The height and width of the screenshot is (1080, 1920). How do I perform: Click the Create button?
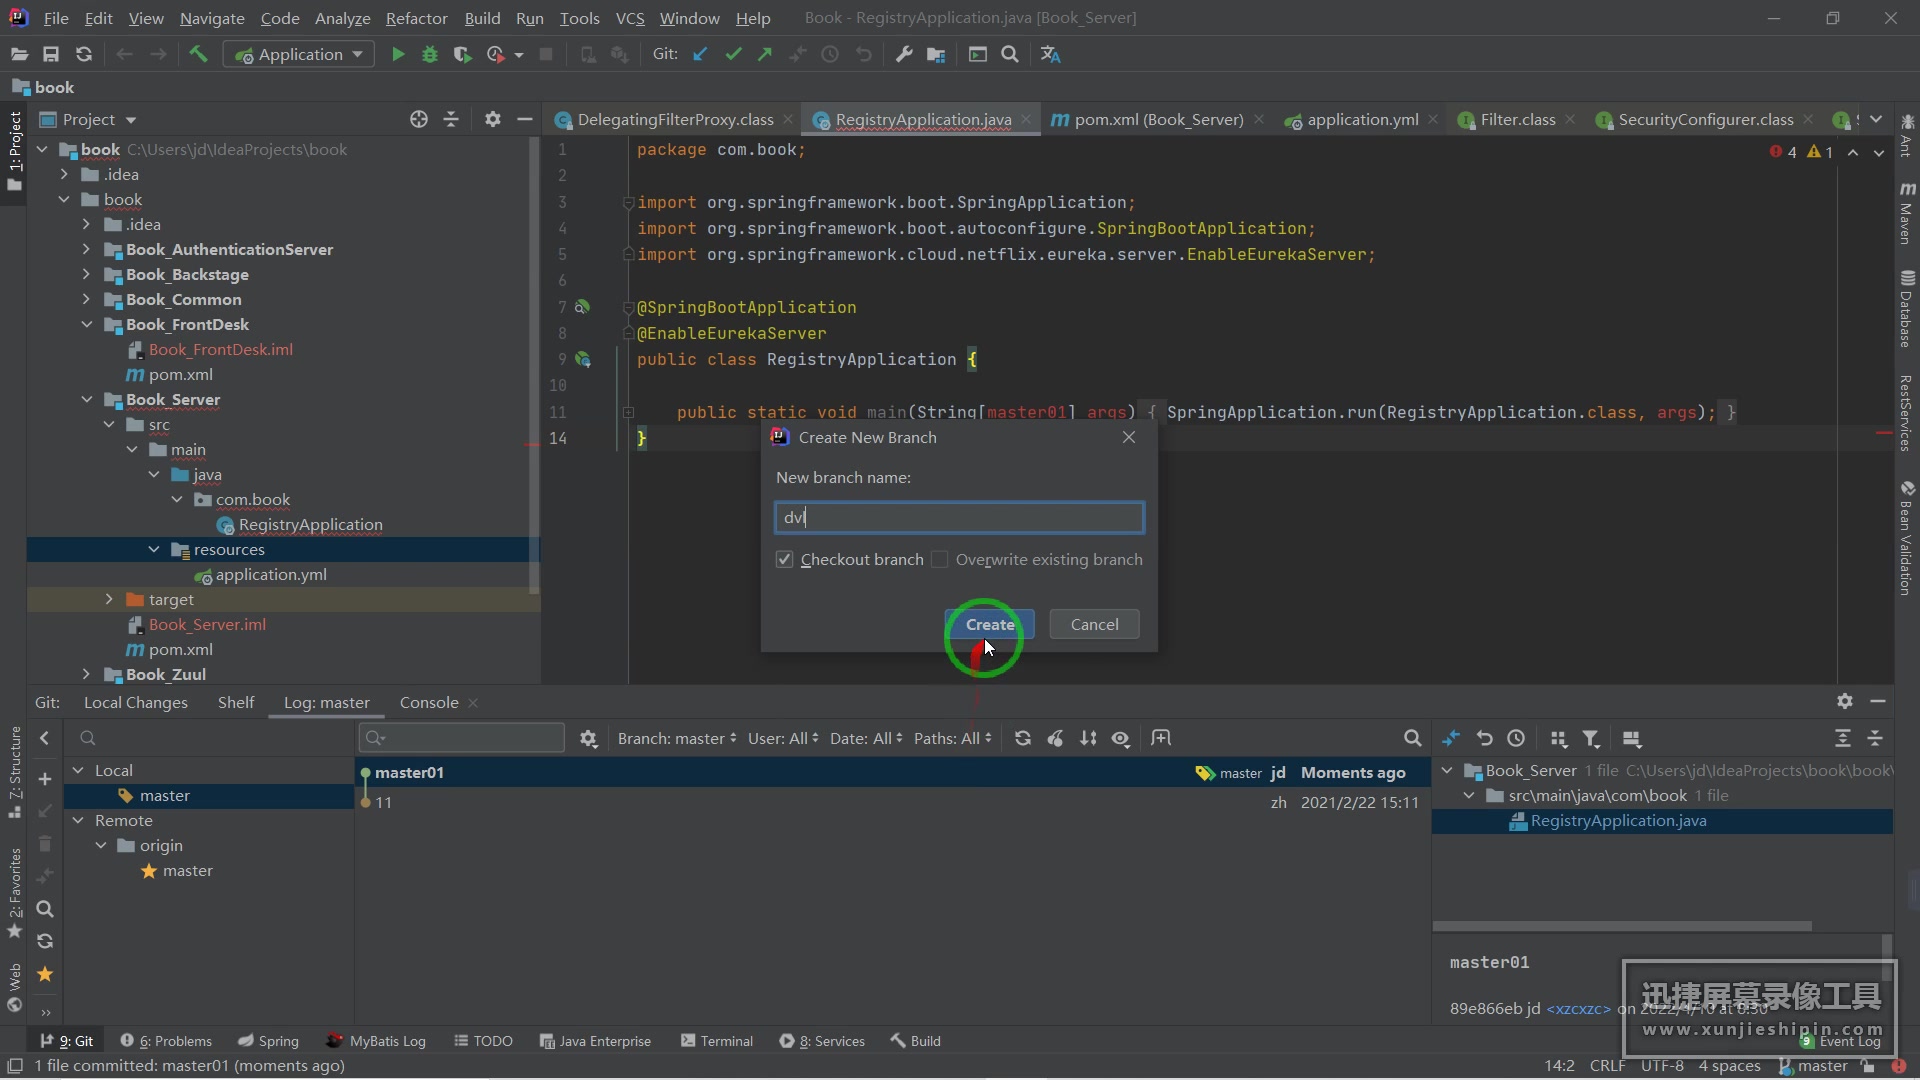(x=989, y=625)
